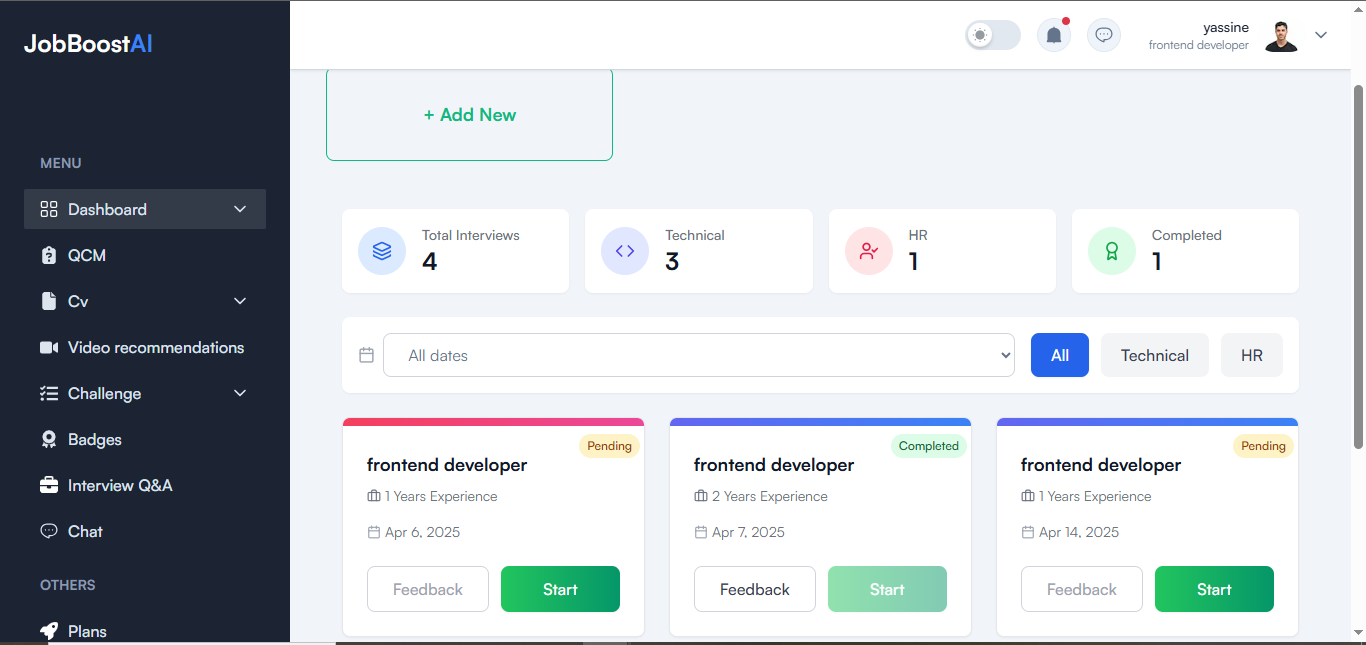This screenshot has height=645, width=1366.
Task: Expand the Dashboard submenu chevron
Action: coord(240,209)
